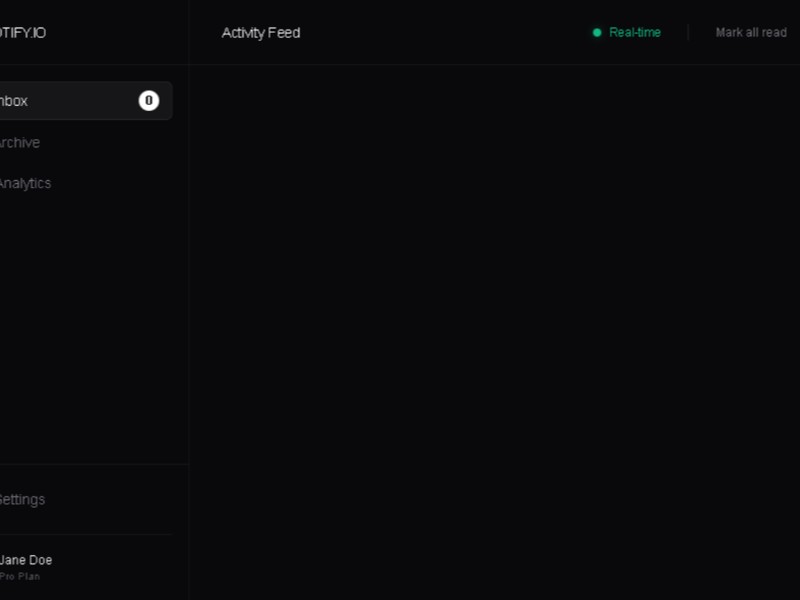Select the Activity Feed title
Image resolution: width=800 pixels, height=600 pixels.
point(261,32)
